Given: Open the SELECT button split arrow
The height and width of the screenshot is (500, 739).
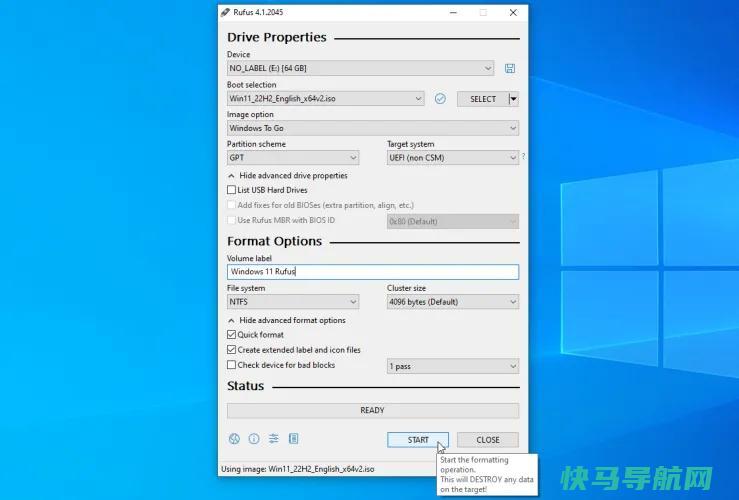Looking at the screenshot, I should pos(514,99).
